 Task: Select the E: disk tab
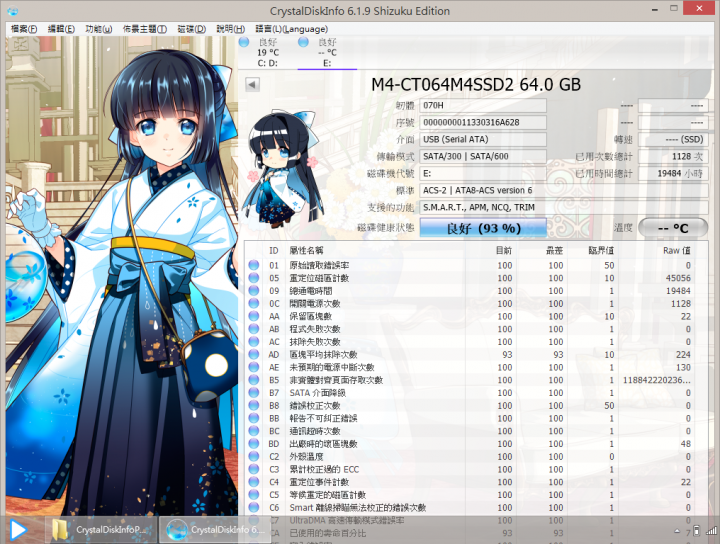(327, 53)
